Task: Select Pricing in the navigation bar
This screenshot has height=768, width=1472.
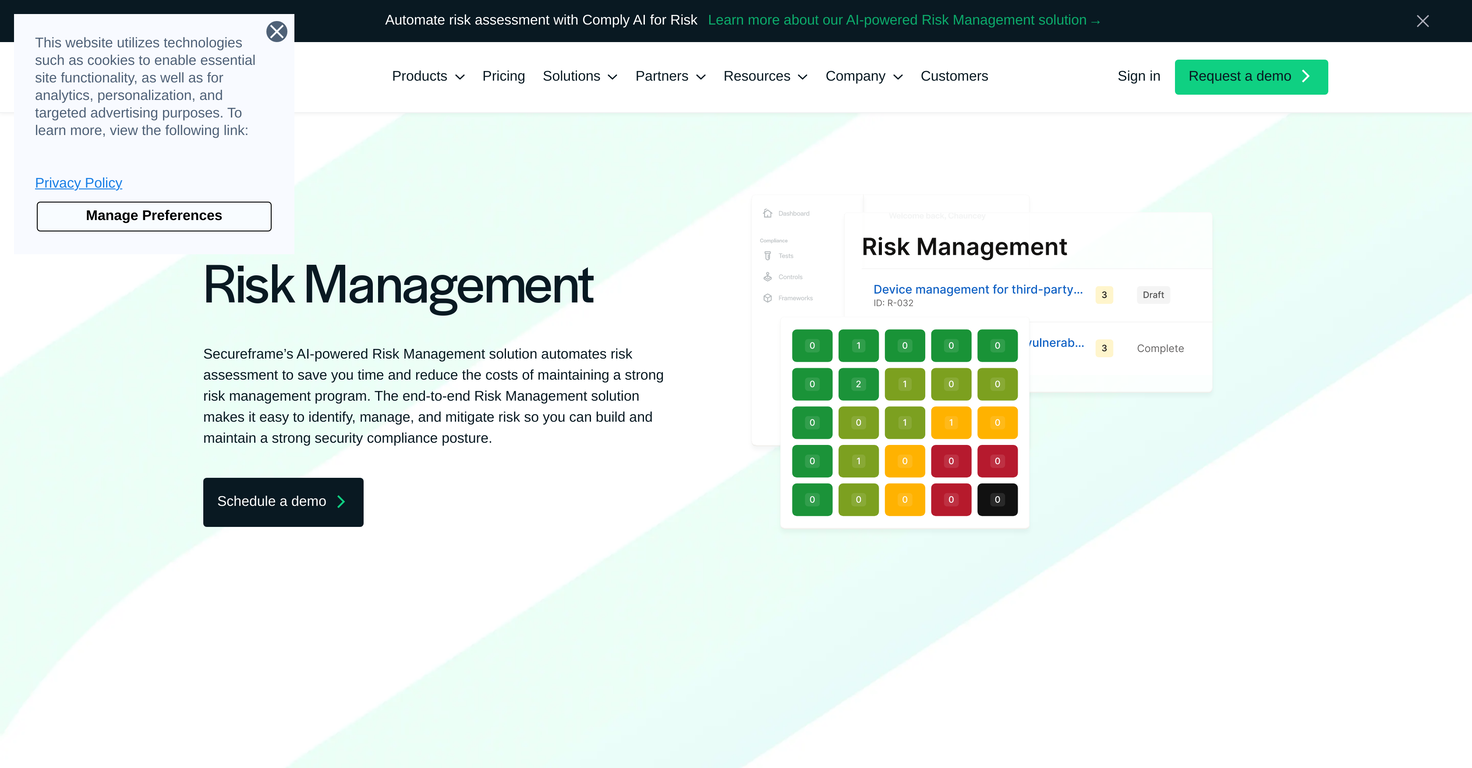Action: (x=503, y=76)
